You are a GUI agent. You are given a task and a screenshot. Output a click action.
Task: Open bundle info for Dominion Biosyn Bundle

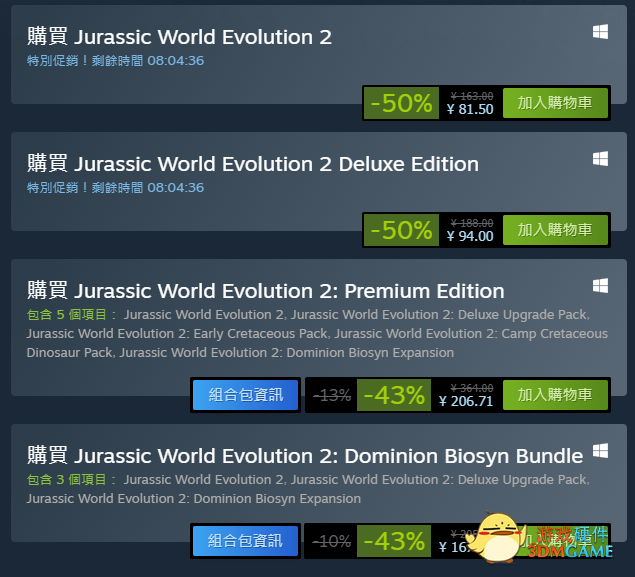tap(245, 541)
